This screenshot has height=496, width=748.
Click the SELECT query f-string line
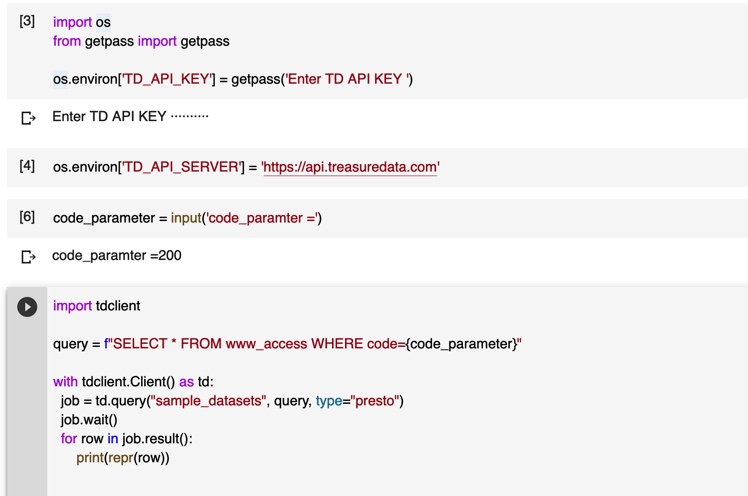tap(287, 344)
